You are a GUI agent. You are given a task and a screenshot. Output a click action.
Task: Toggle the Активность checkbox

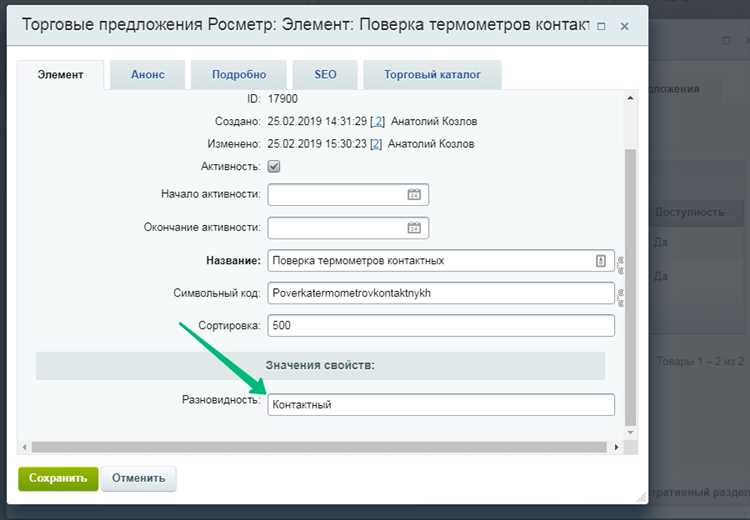click(x=274, y=166)
